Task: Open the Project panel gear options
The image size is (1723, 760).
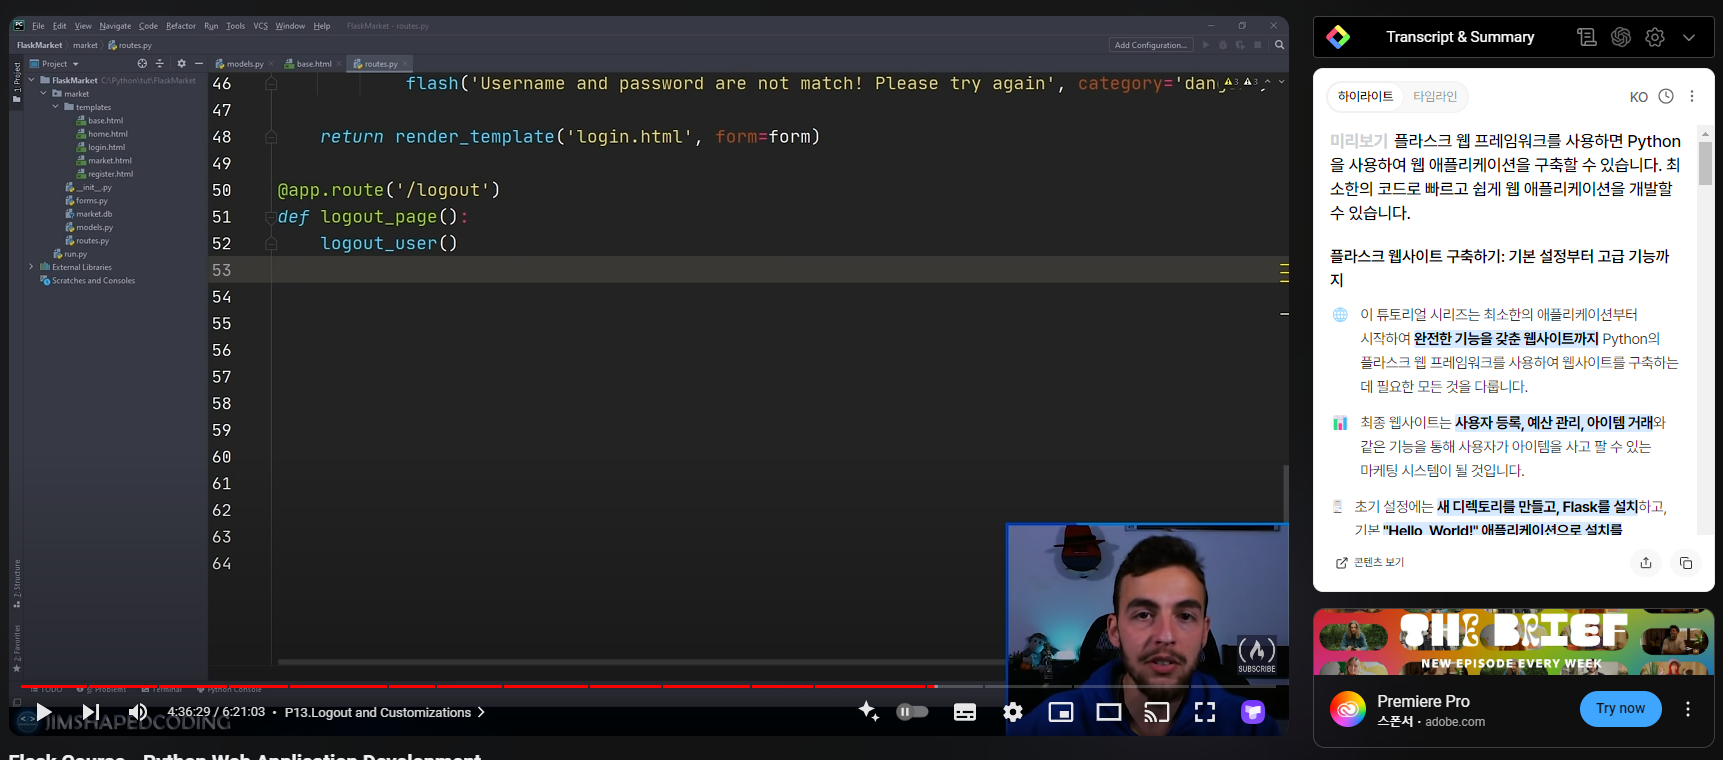Action: (x=181, y=63)
